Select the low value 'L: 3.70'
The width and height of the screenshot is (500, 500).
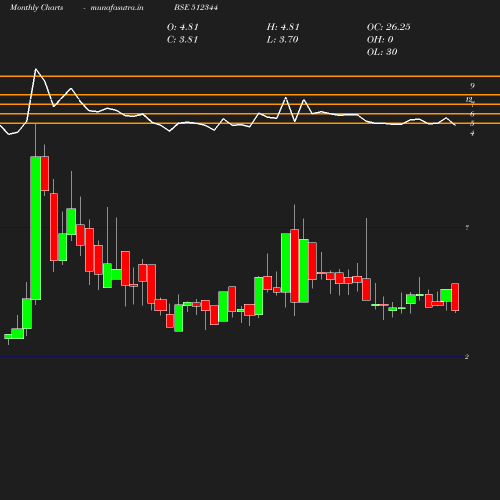pos(283,40)
